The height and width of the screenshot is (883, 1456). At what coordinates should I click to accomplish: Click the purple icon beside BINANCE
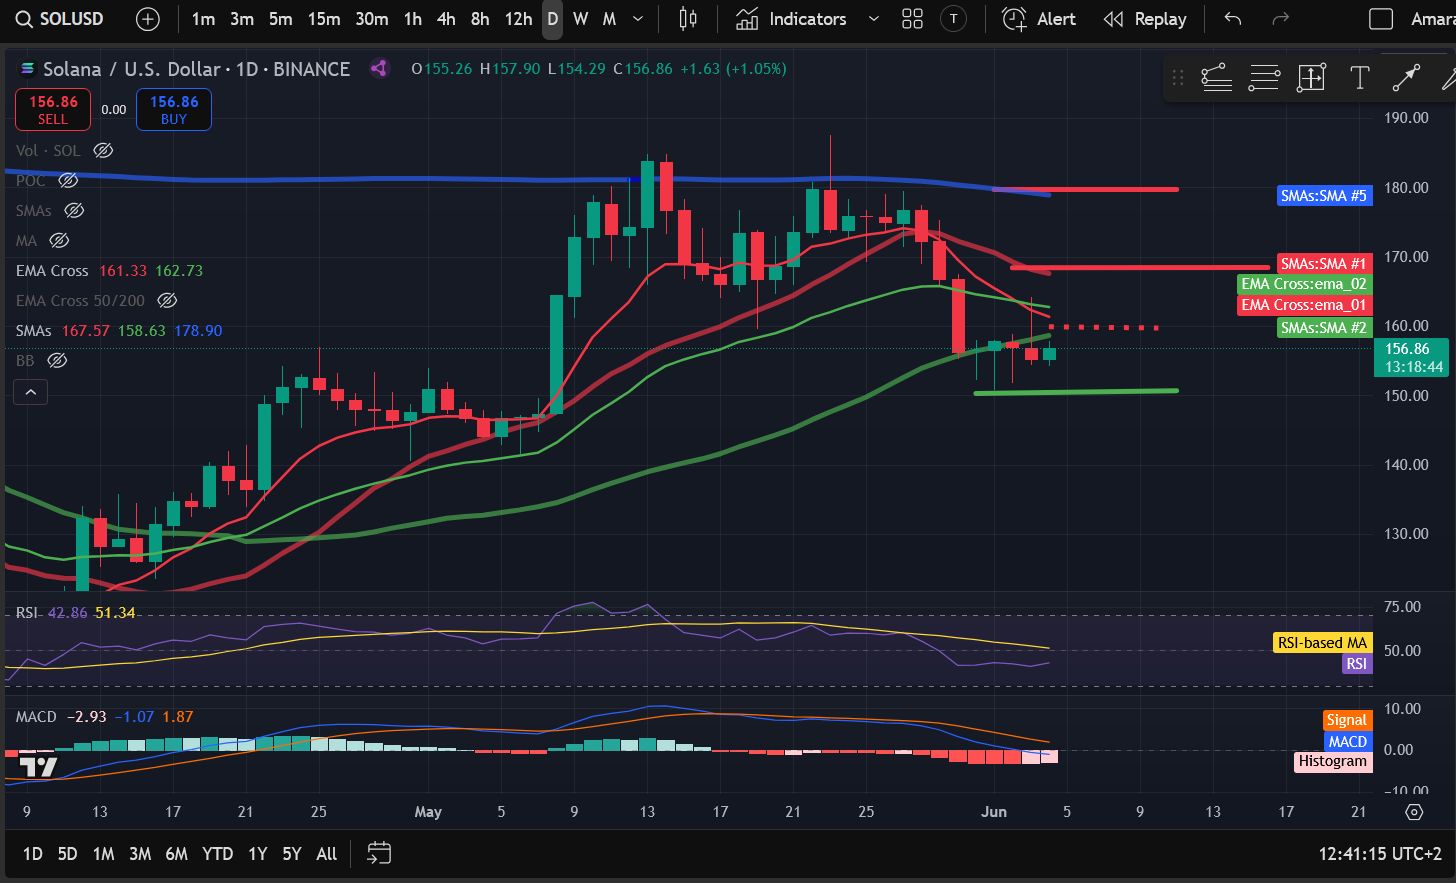point(379,69)
